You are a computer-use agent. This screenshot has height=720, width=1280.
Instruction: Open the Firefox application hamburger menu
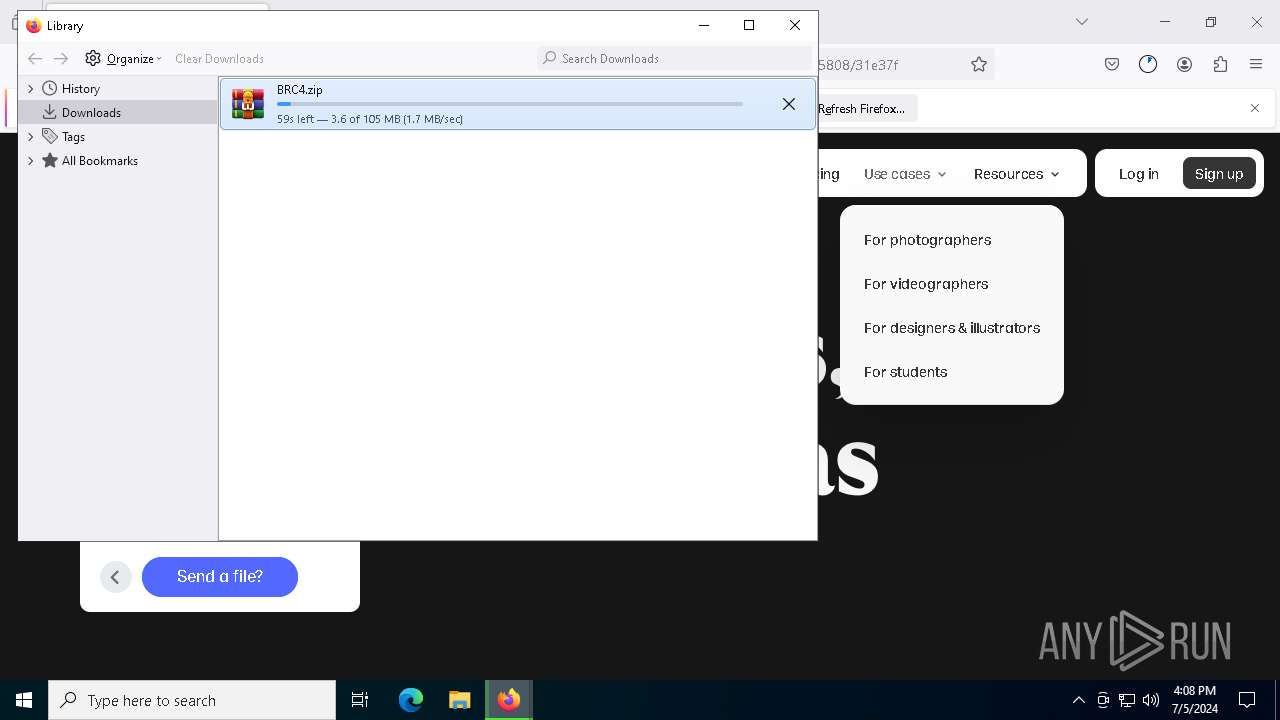click(x=1256, y=65)
